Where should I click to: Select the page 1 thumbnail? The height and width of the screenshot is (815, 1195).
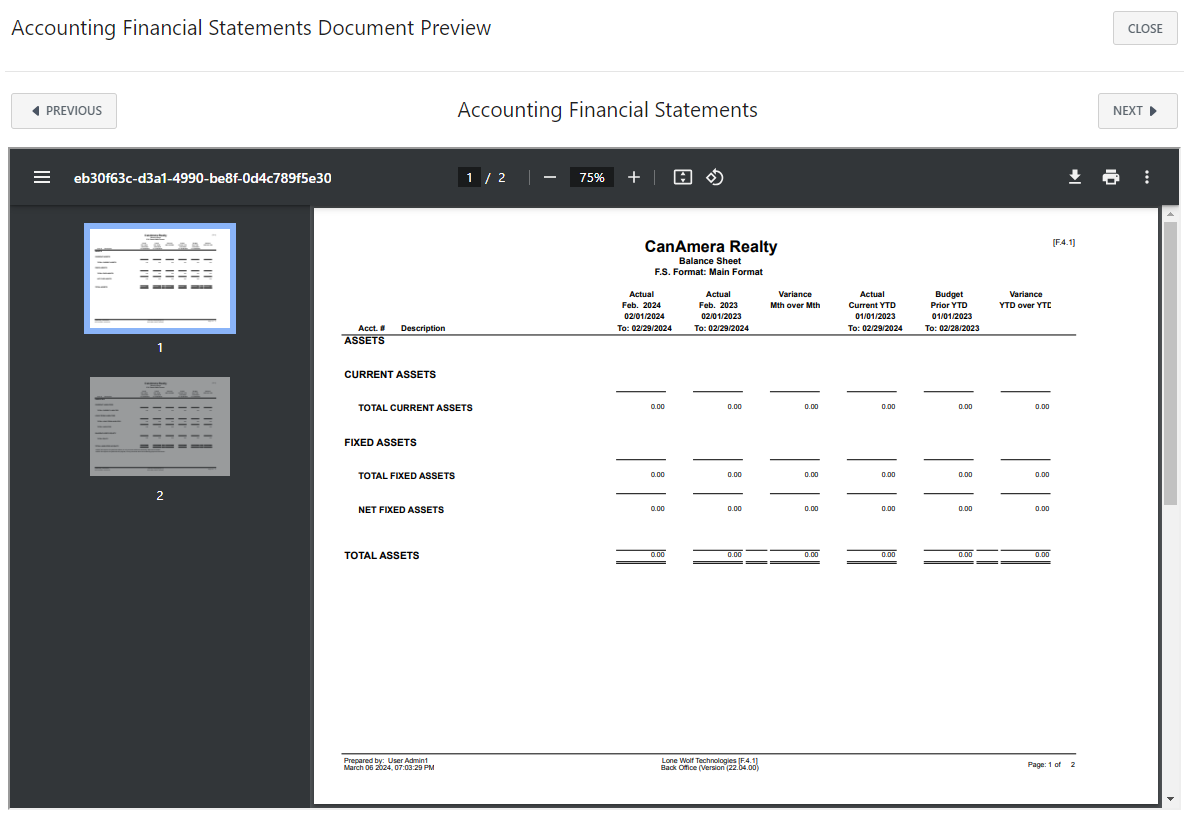pos(159,278)
